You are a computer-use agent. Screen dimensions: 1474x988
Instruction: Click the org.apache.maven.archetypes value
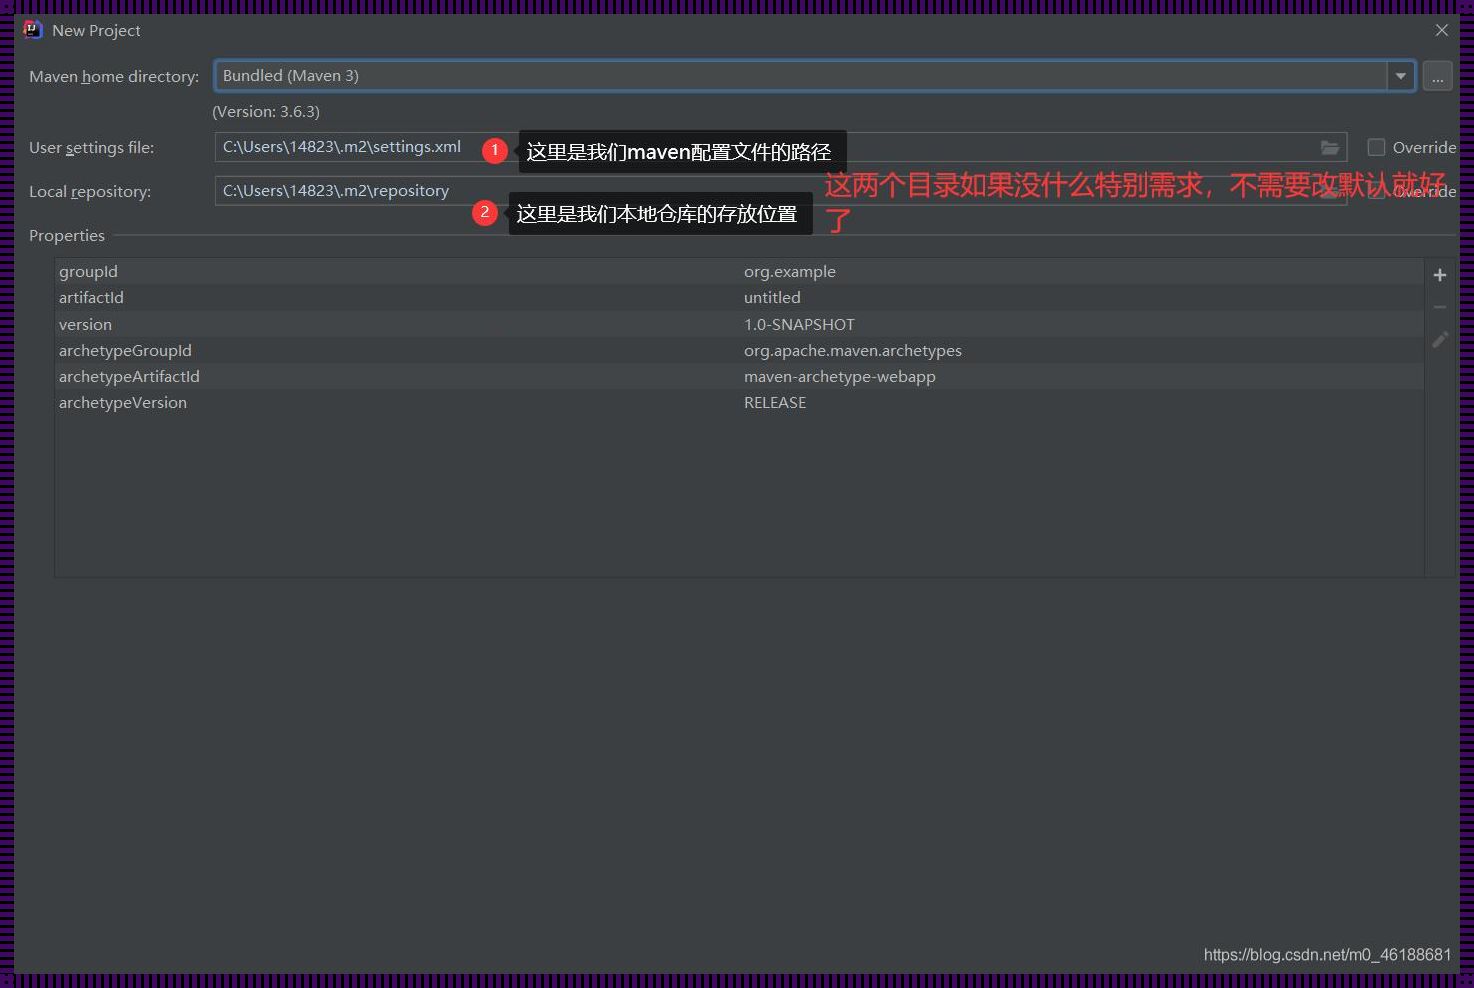coord(852,350)
